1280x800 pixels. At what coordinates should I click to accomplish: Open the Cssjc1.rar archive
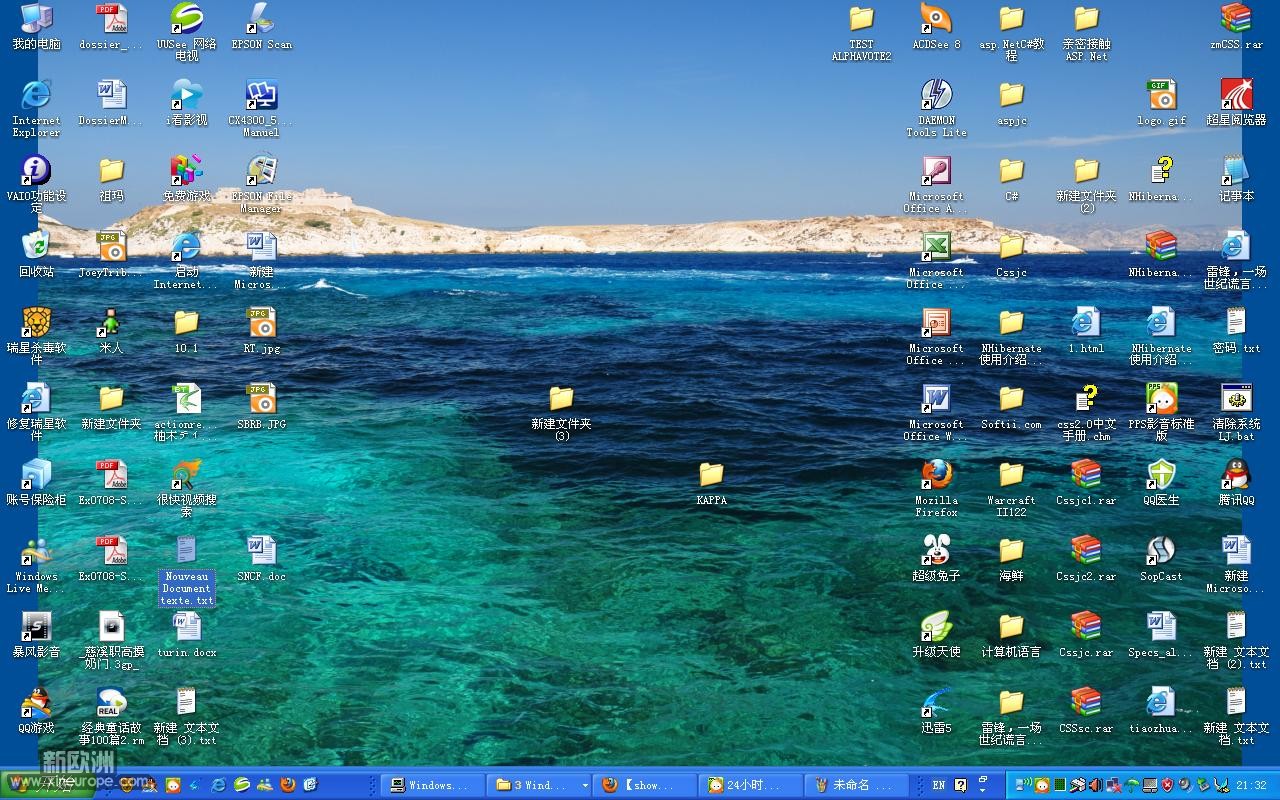(1086, 481)
